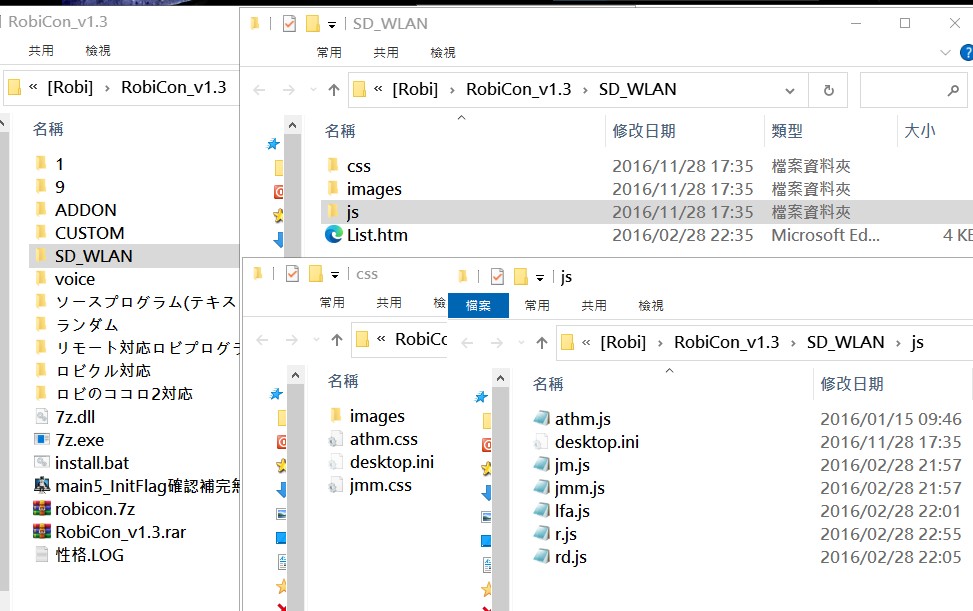Open the 共用 tab in js window
The width and height of the screenshot is (973, 611).
point(594,306)
